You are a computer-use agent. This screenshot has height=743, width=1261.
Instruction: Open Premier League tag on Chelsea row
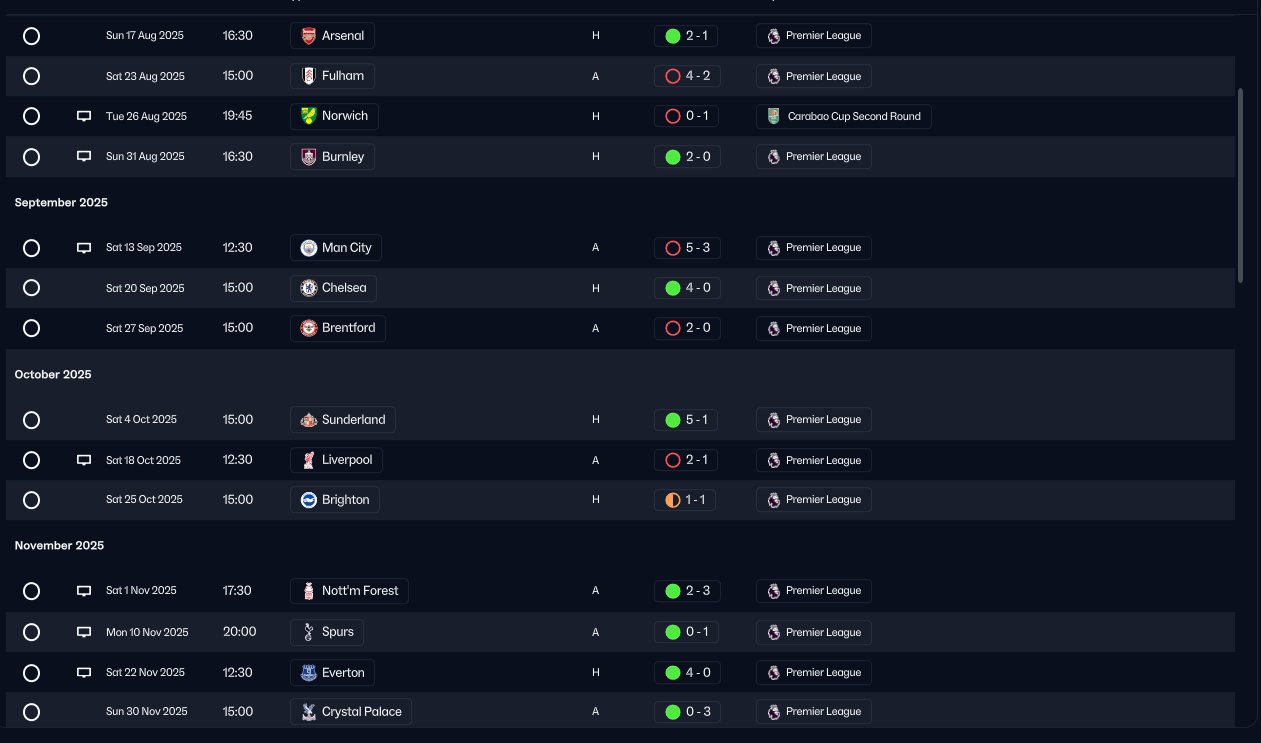coord(814,288)
